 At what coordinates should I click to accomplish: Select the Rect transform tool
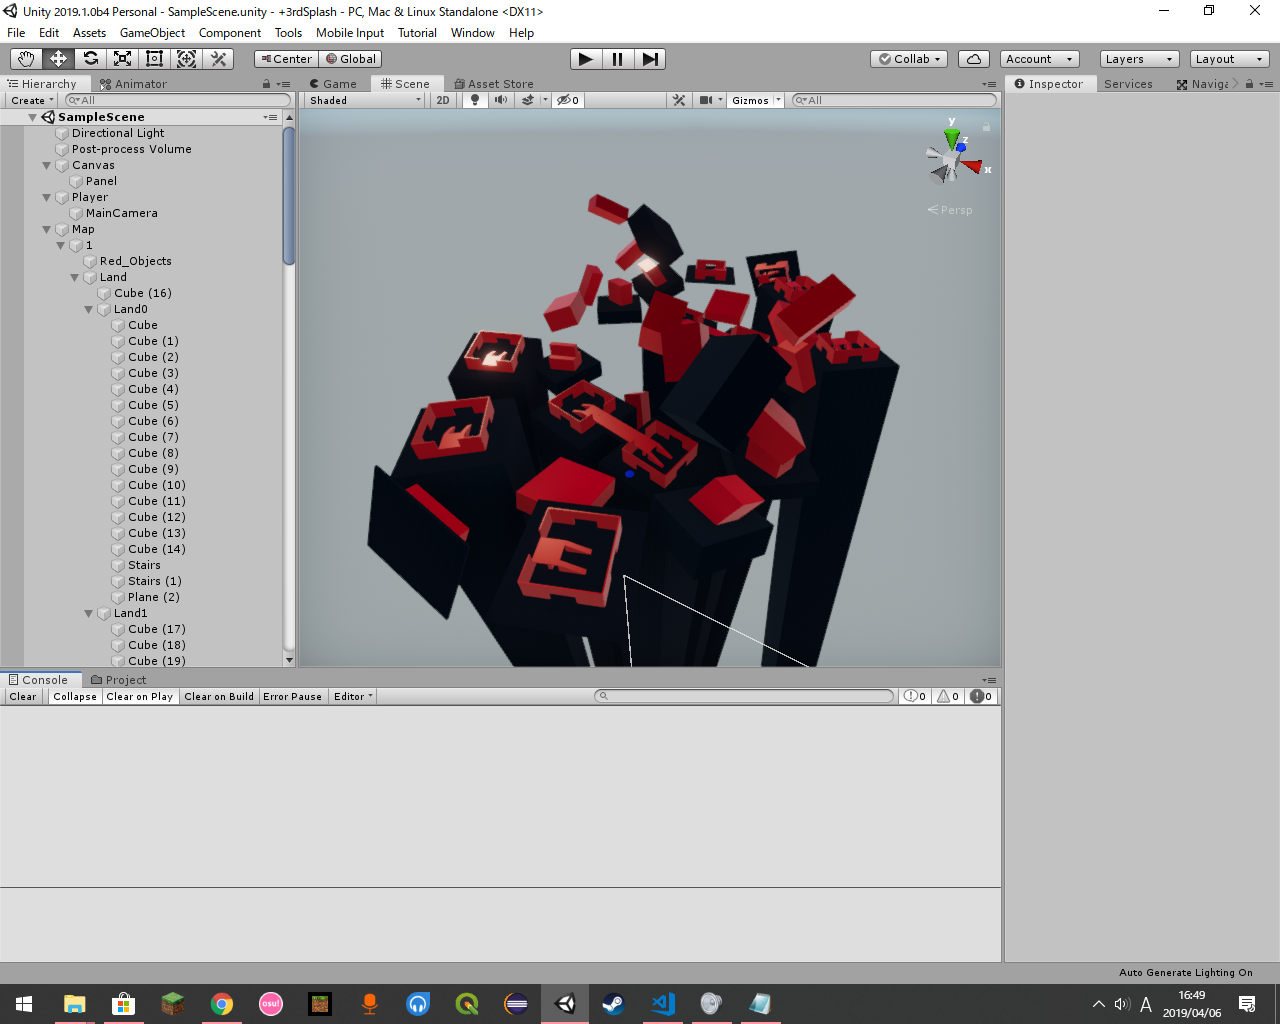point(154,59)
